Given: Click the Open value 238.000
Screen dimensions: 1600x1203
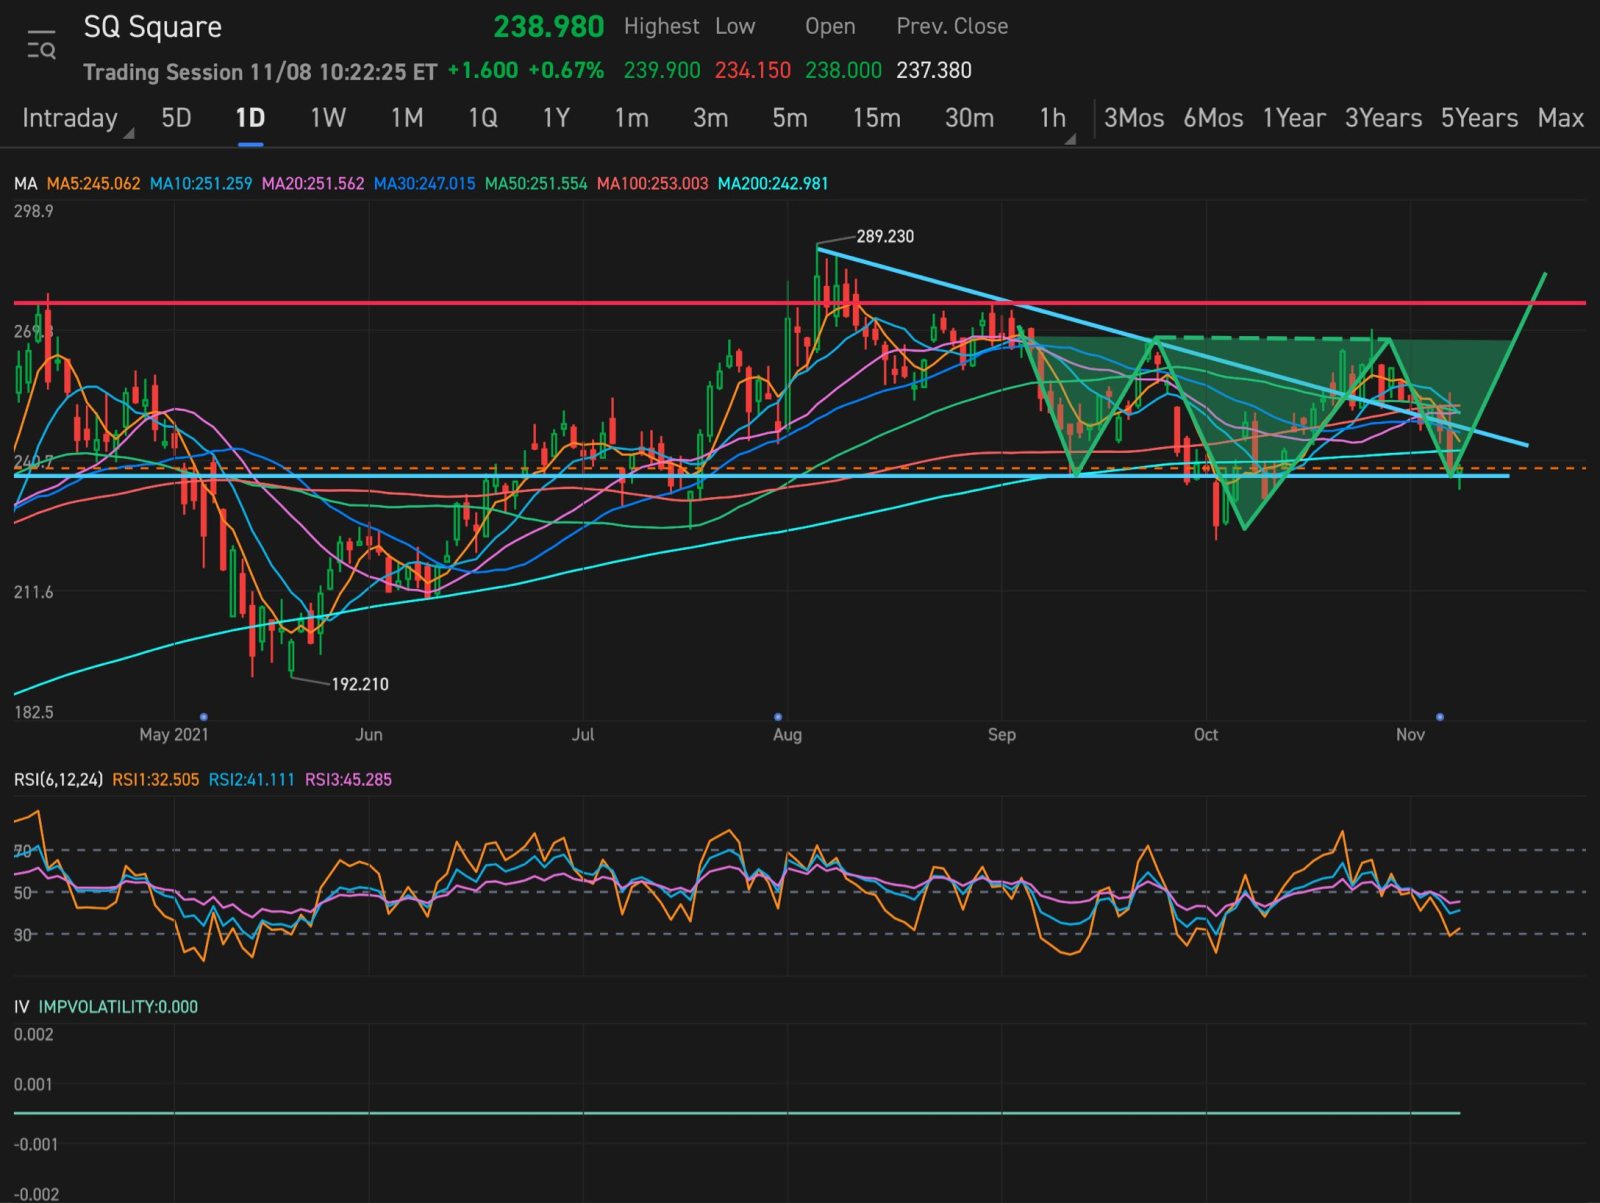Looking at the screenshot, I should 844,71.
